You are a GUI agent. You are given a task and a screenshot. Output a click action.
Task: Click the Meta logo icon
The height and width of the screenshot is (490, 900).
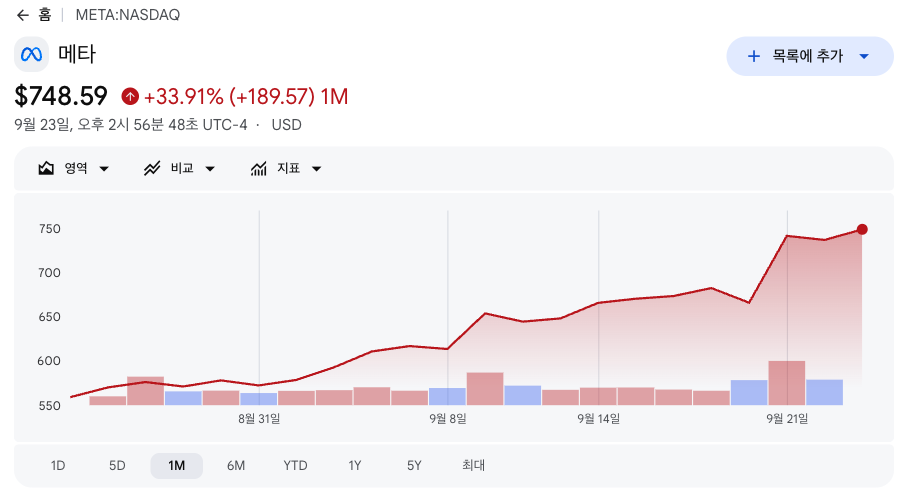(32, 55)
